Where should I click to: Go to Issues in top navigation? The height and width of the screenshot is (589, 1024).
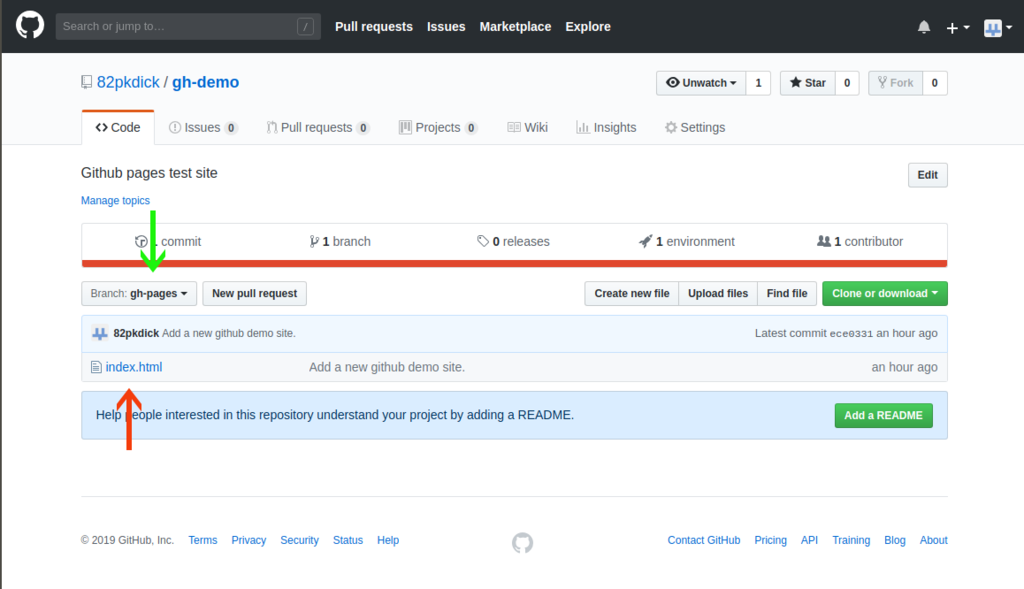[x=446, y=27]
